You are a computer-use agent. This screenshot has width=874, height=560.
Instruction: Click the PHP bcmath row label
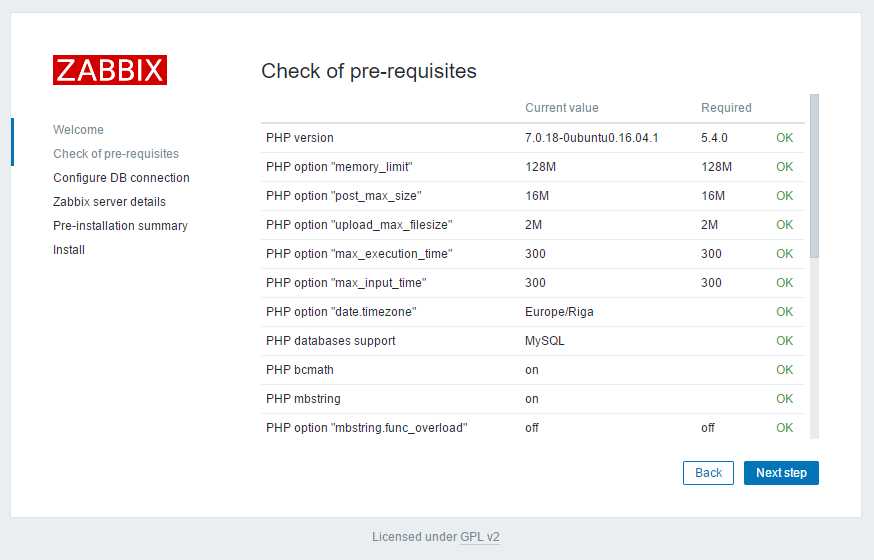pyautogui.click(x=300, y=369)
